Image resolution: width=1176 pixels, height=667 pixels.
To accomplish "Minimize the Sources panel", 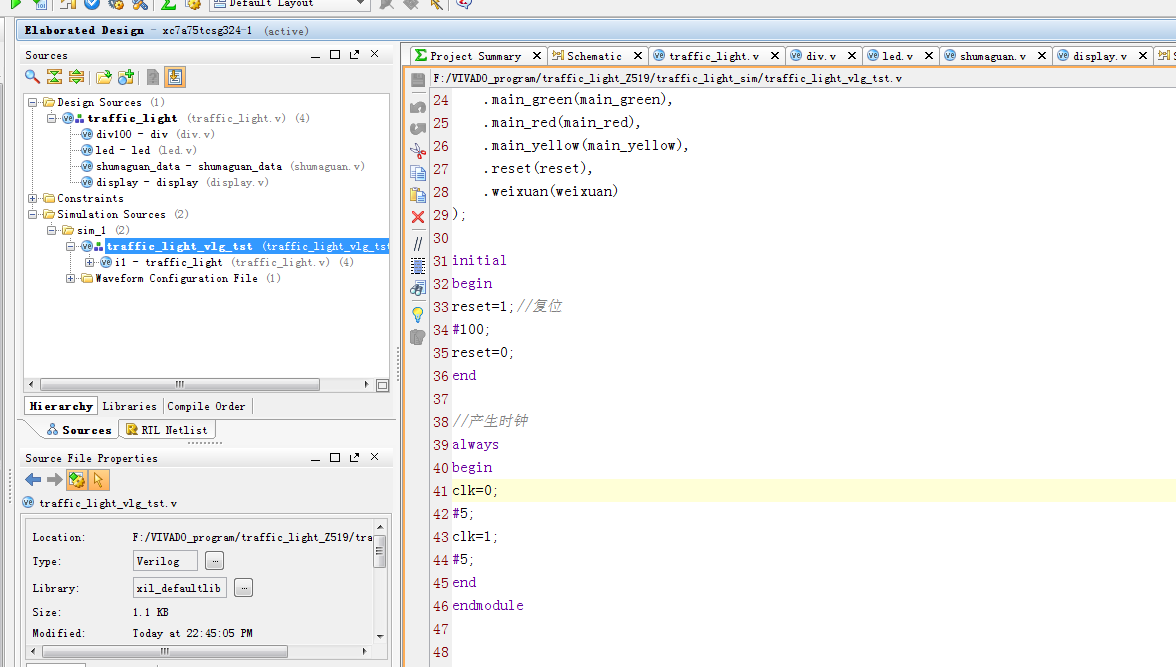I will point(315,56).
